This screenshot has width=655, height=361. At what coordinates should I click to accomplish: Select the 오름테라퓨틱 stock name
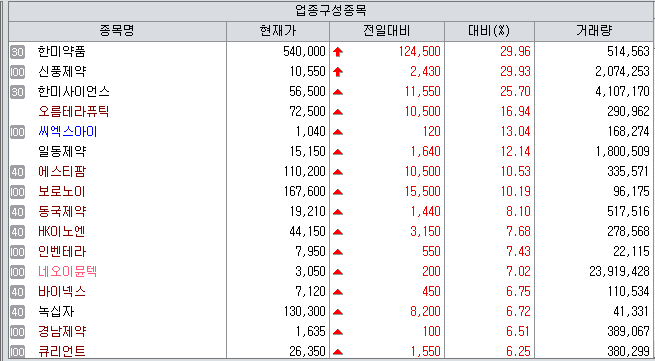click(x=74, y=112)
